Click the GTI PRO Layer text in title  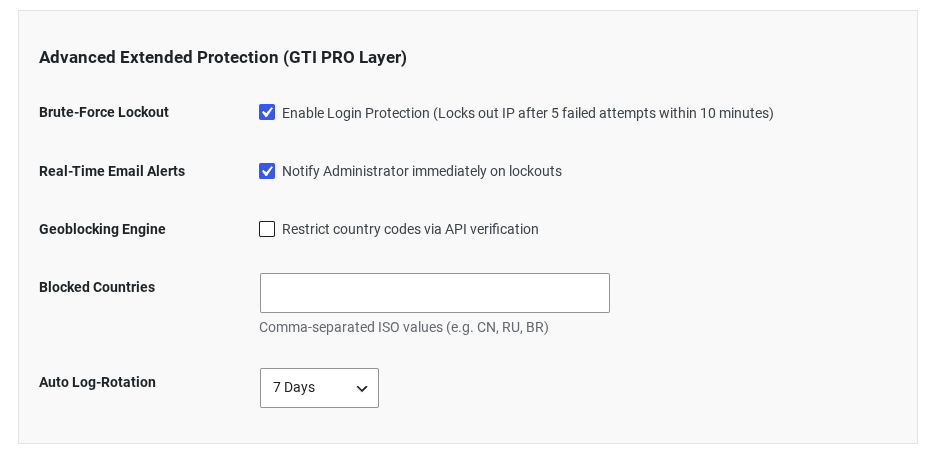tap(345, 57)
